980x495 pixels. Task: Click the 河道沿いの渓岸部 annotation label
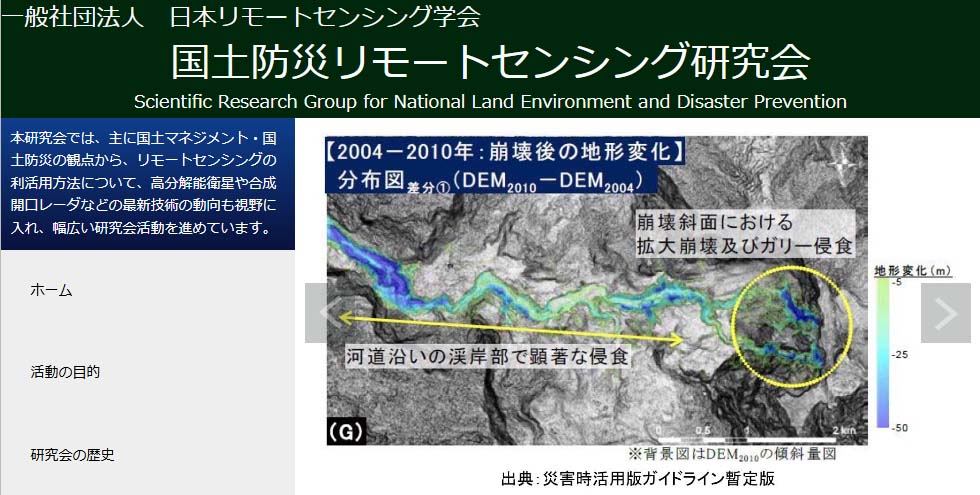pos(487,356)
